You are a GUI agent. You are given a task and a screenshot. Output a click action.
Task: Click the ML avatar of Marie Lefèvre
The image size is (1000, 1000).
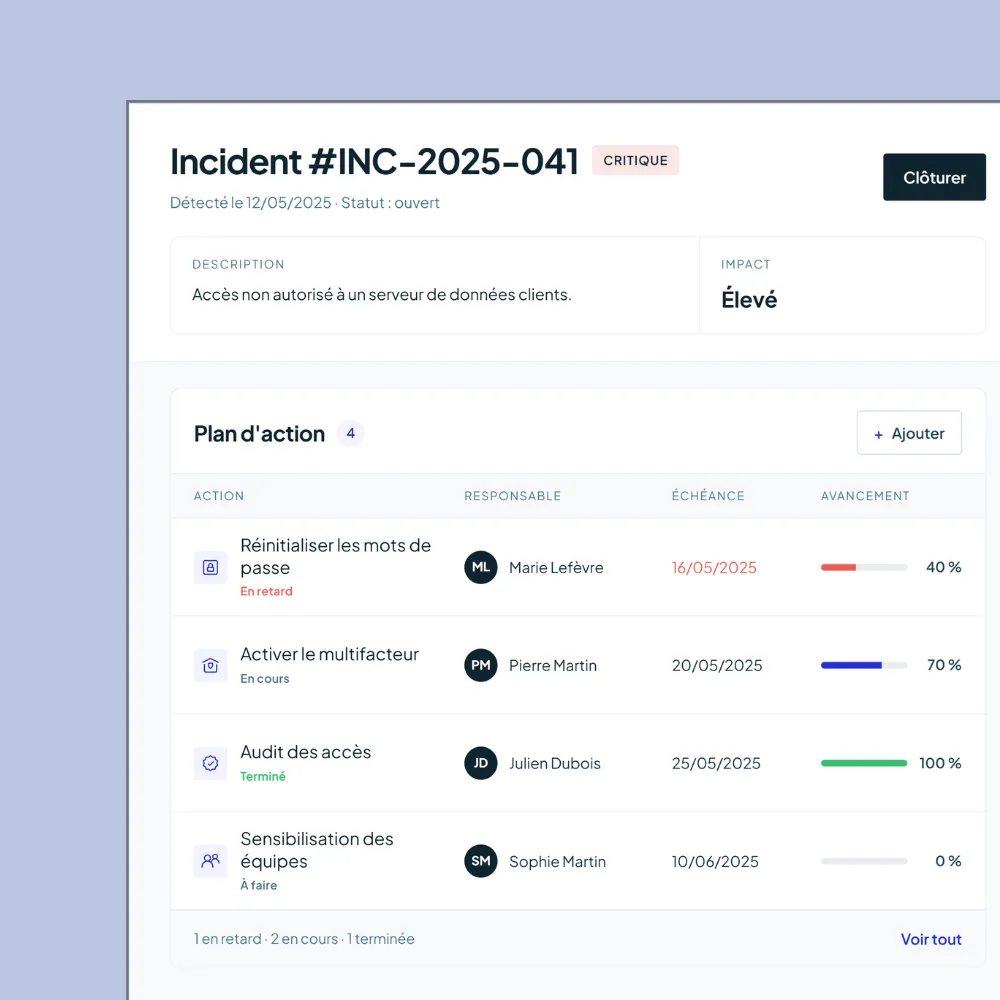pos(481,568)
